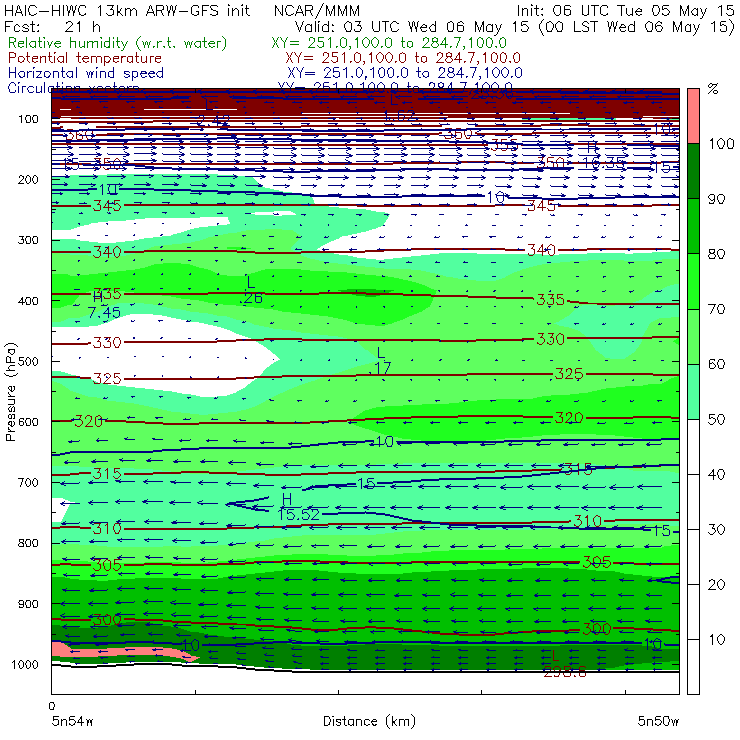
Task: Click the colorbar '50' value label
Action: tap(716, 420)
